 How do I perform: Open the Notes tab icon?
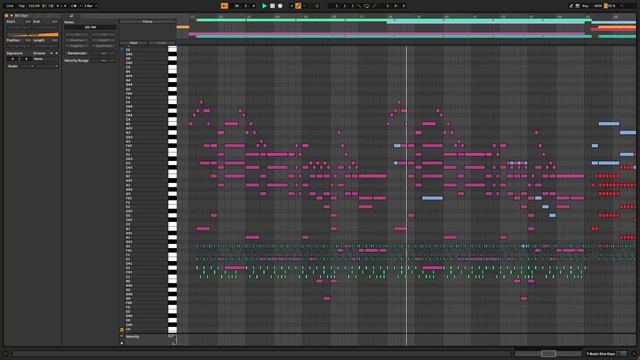pyautogui.click(x=71, y=16)
